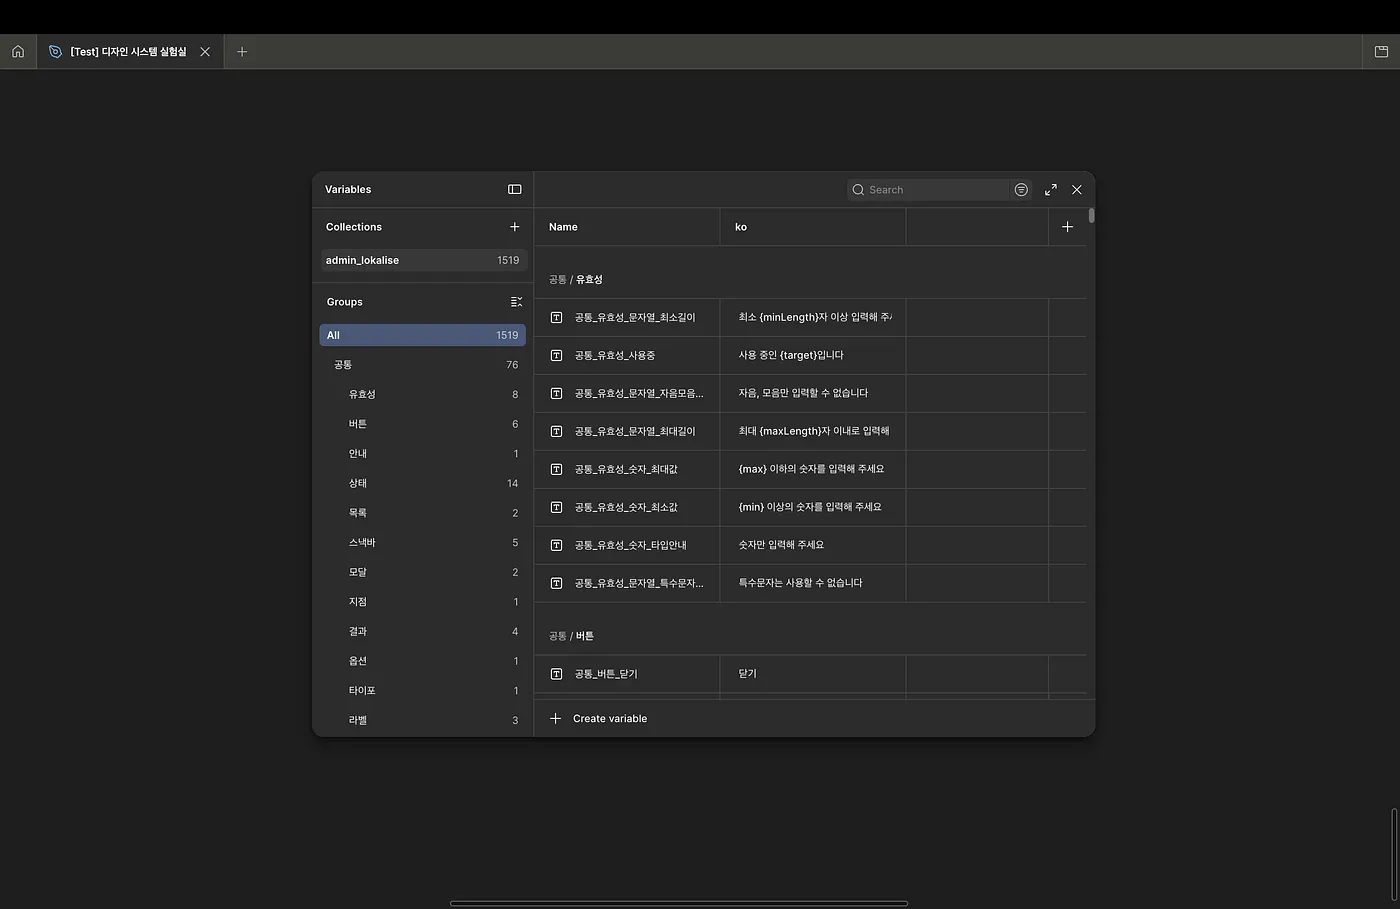1400x909 pixels.
Task: Select the 스낵바 group
Action: [423, 542]
